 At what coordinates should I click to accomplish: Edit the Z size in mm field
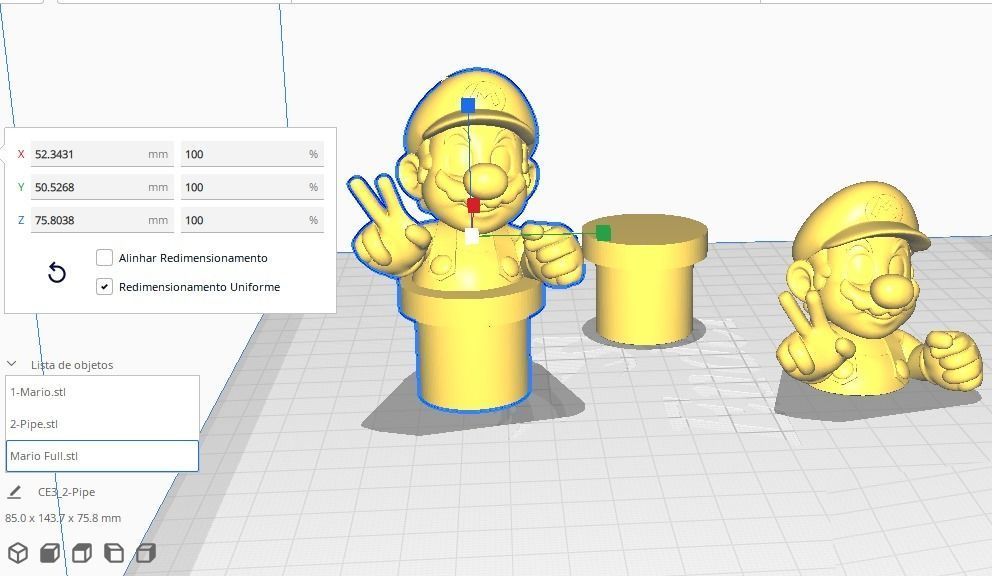point(102,220)
